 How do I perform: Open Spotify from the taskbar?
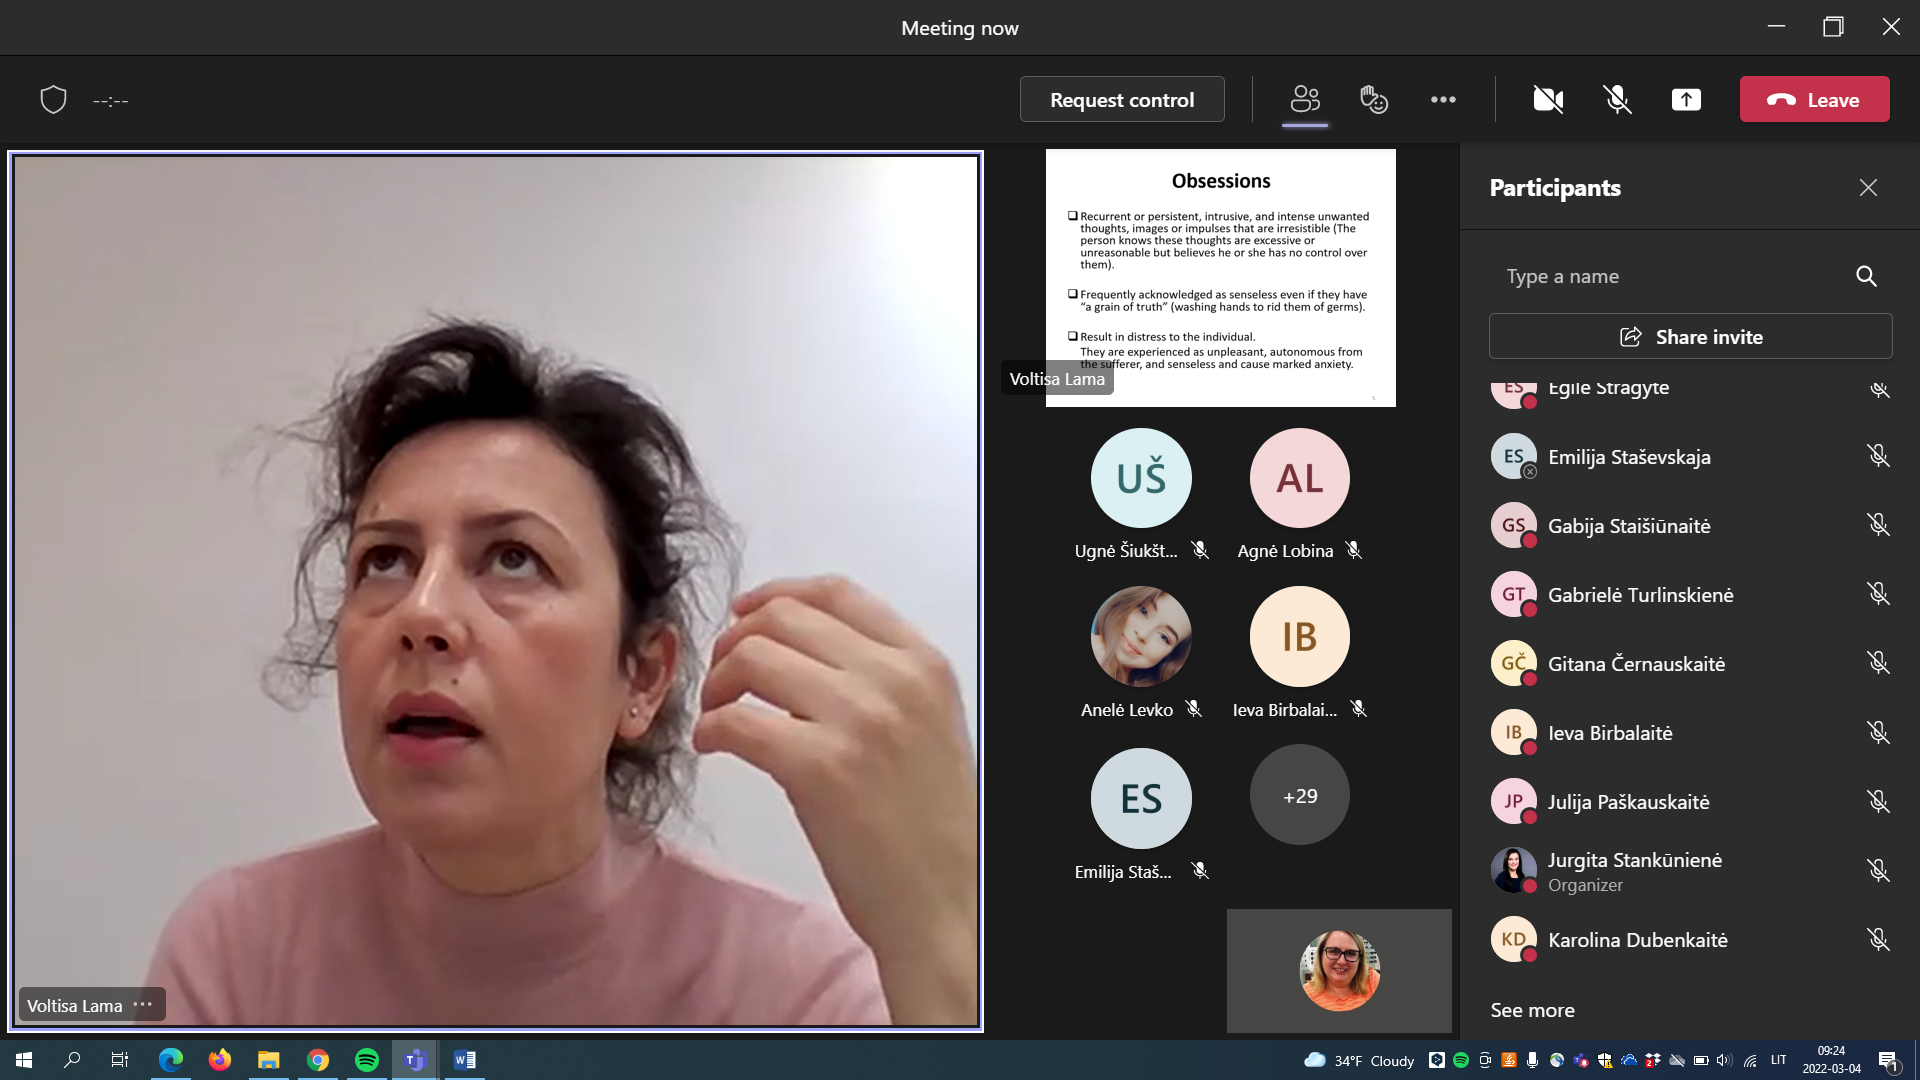367,1060
